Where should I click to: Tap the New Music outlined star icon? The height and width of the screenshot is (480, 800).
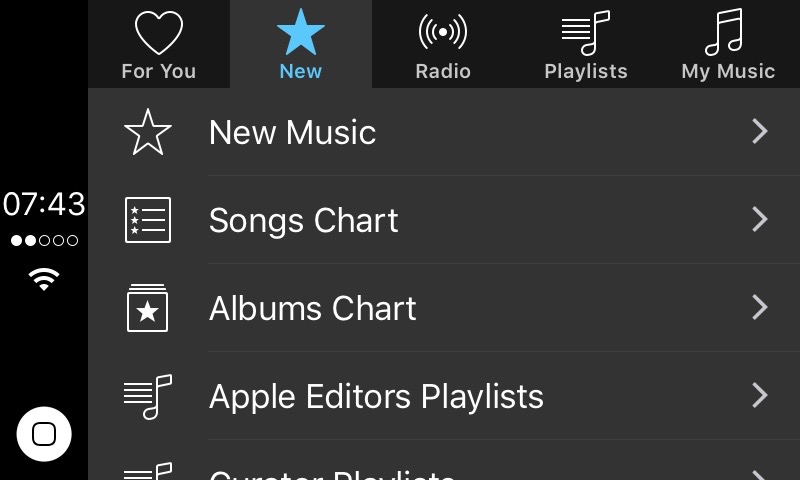[148, 133]
